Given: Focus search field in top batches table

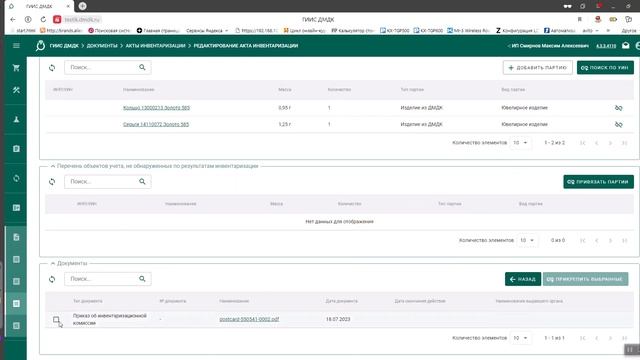Looking at the screenshot, I should click(102, 67).
